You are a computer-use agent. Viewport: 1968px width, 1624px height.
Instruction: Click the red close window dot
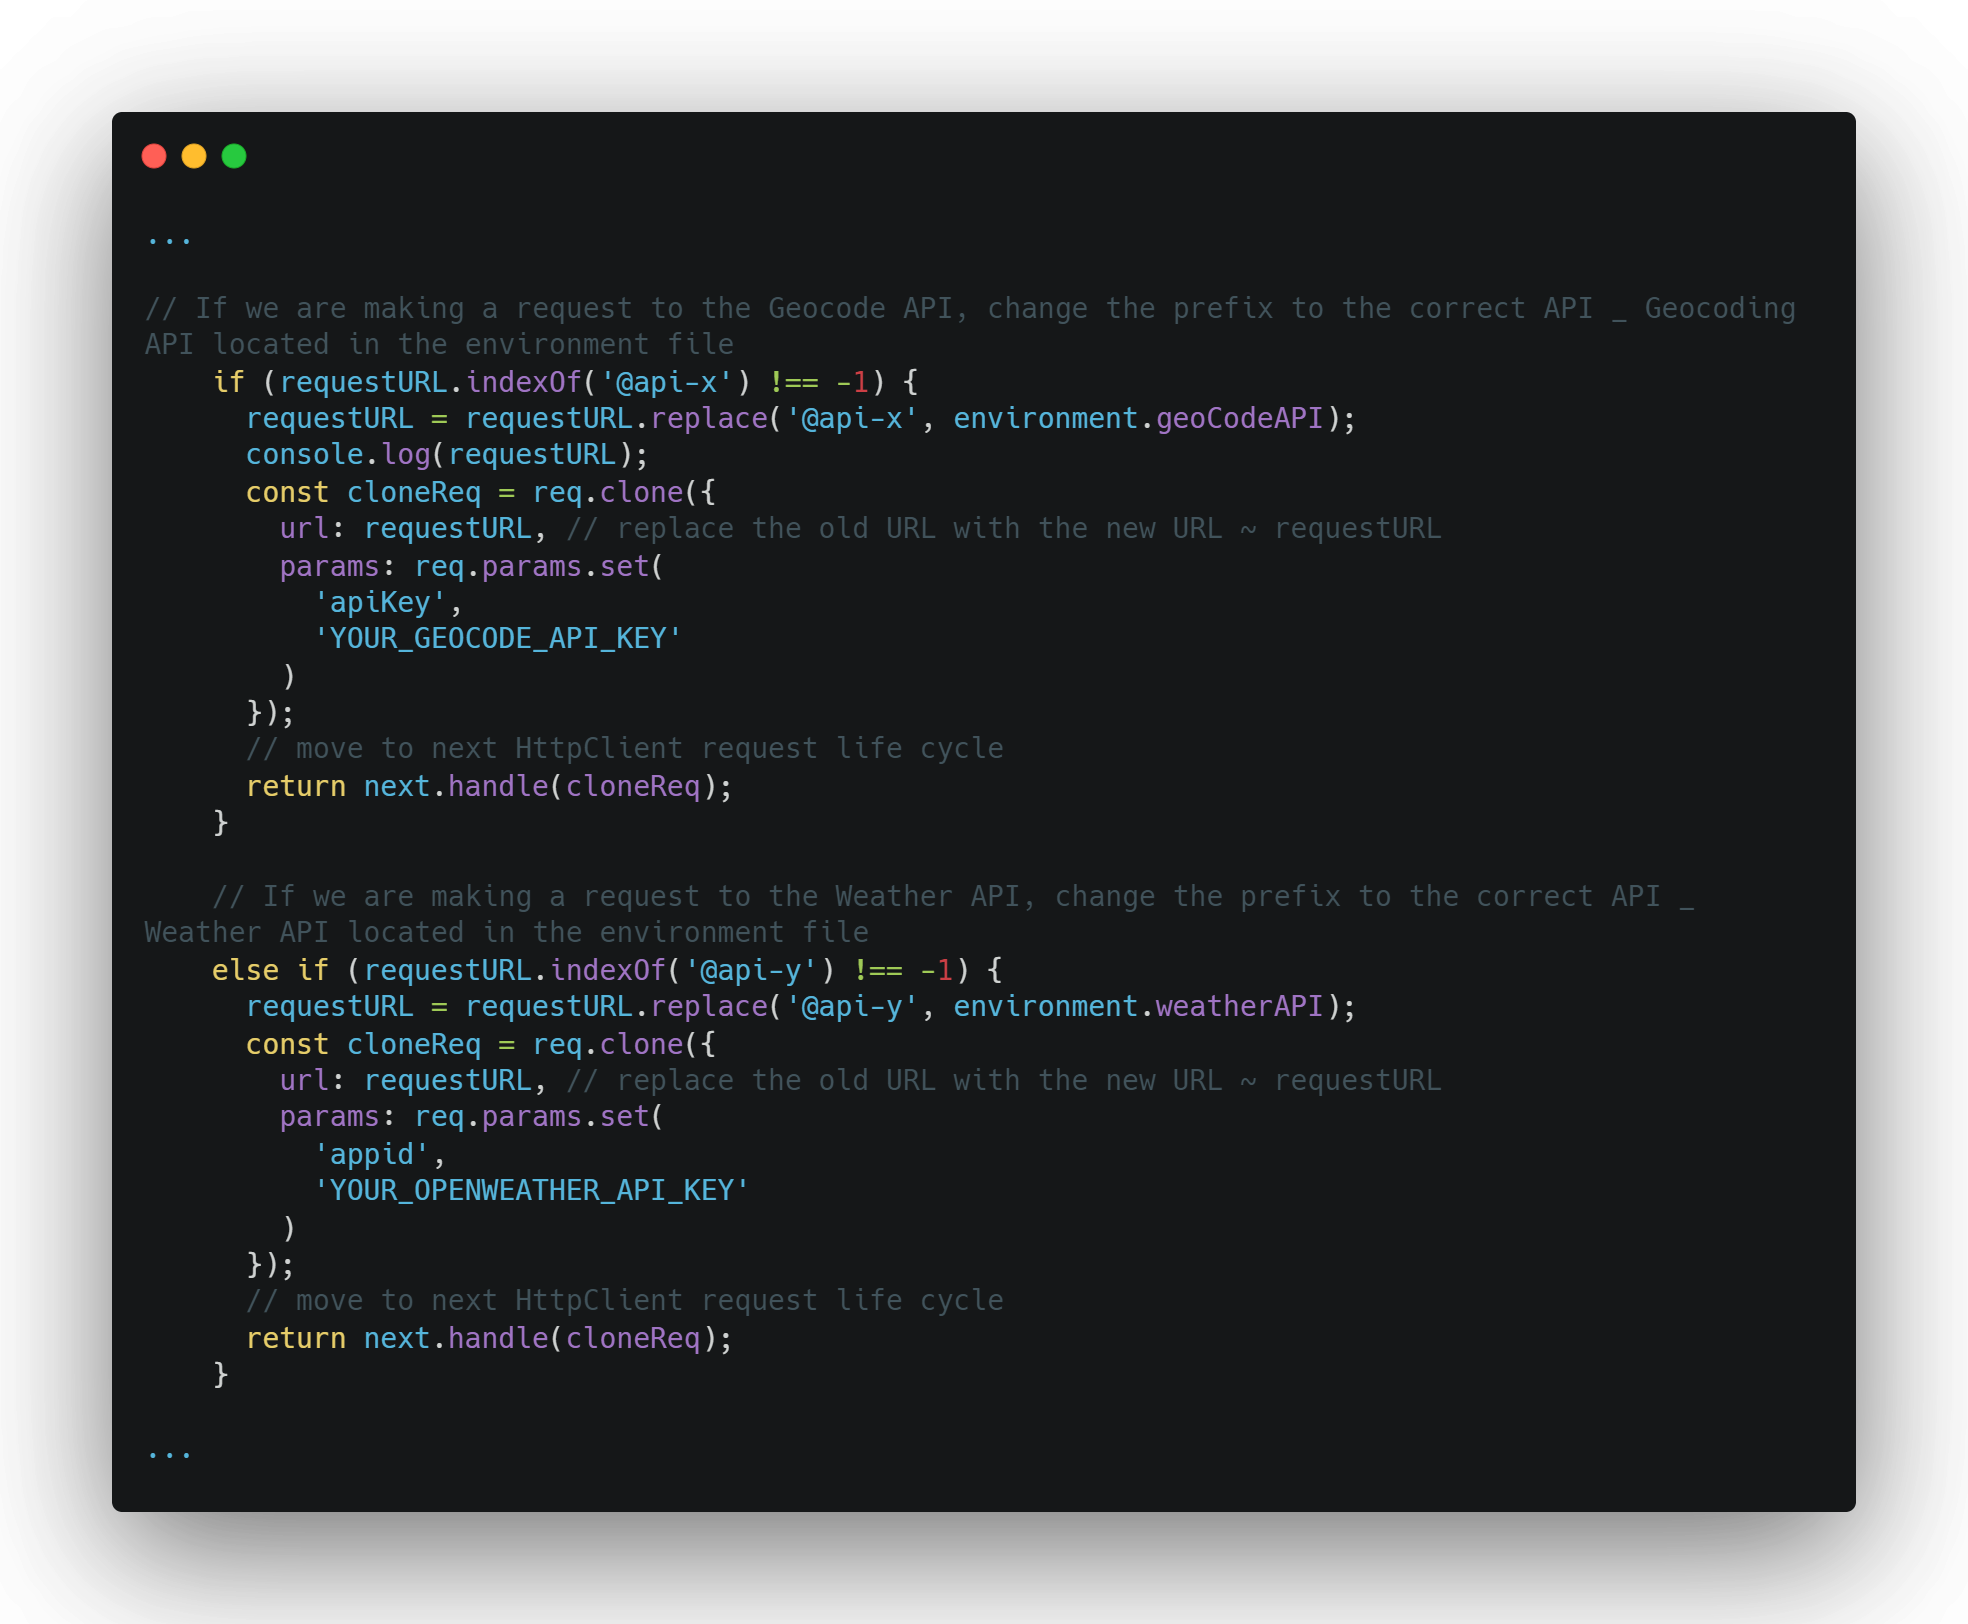coord(154,156)
